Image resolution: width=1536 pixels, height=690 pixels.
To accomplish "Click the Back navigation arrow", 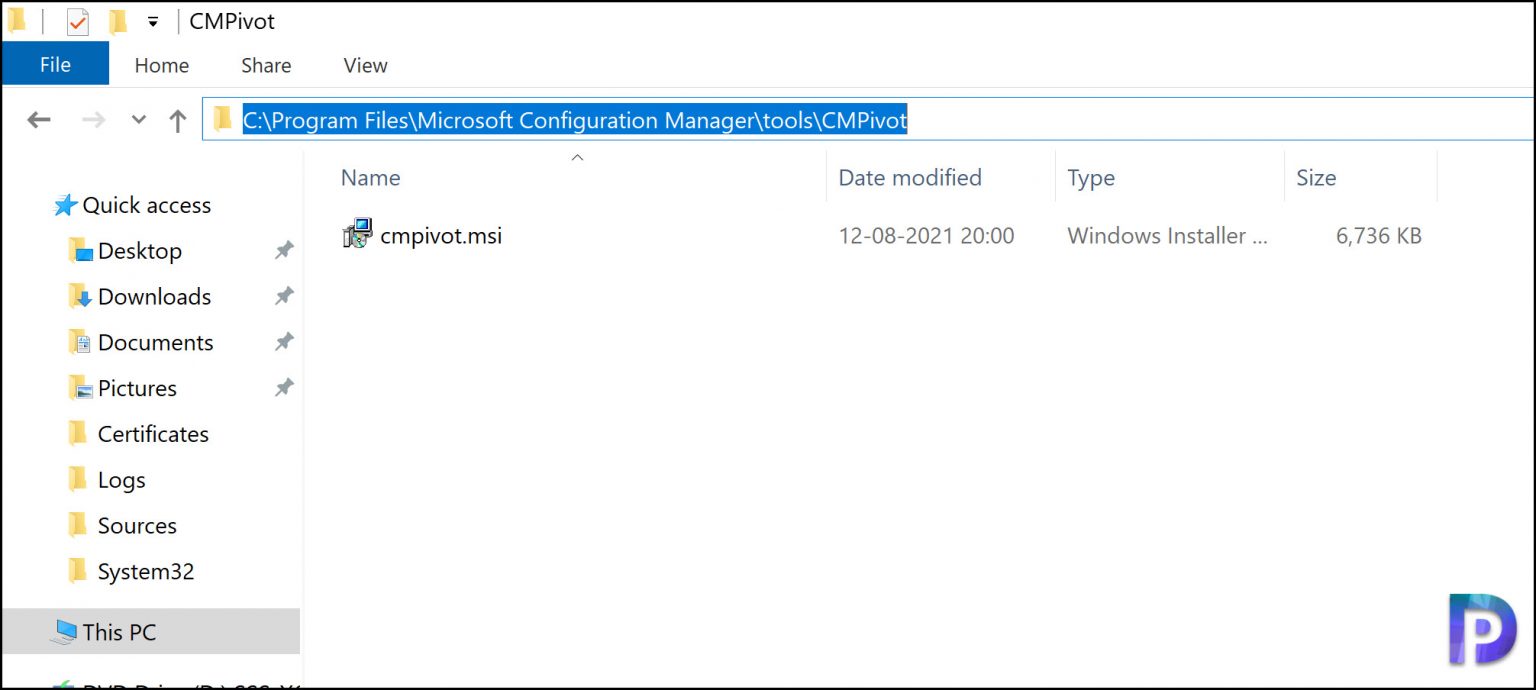I will pyautogui.click(x=39, y=121).
